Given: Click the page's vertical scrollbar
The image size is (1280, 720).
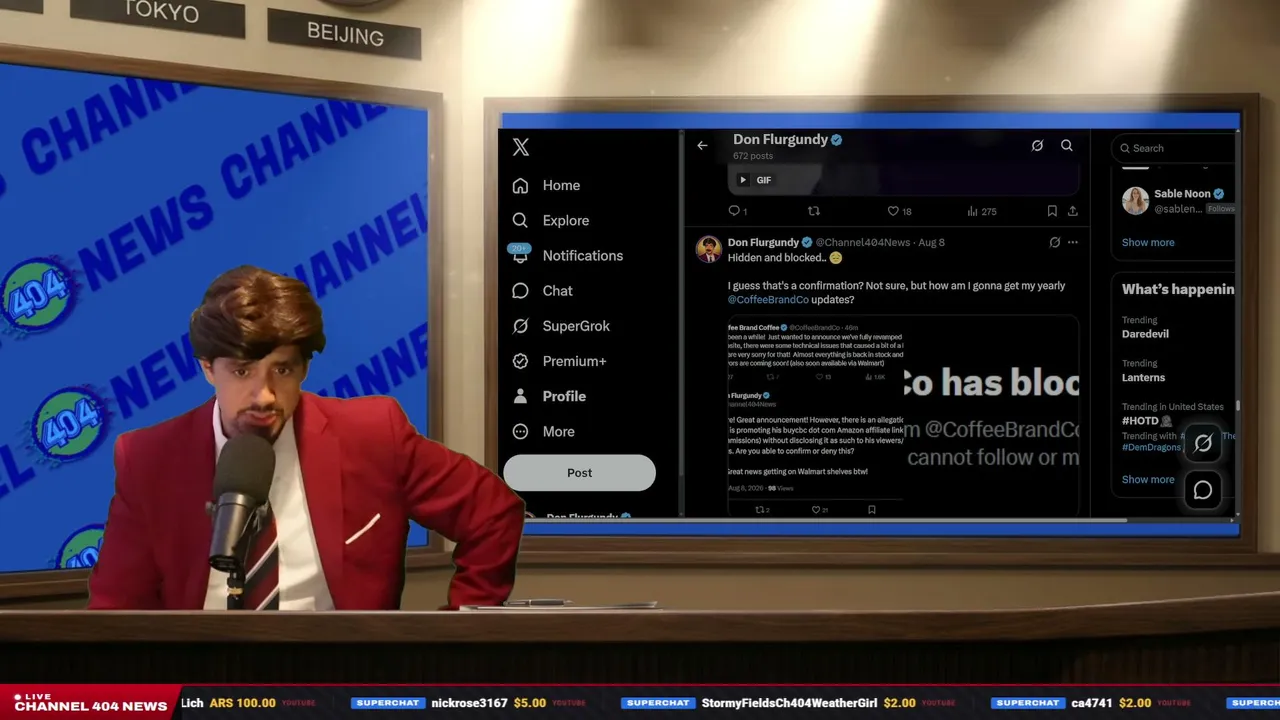Looking at the screenshot, I should 1238,405.
